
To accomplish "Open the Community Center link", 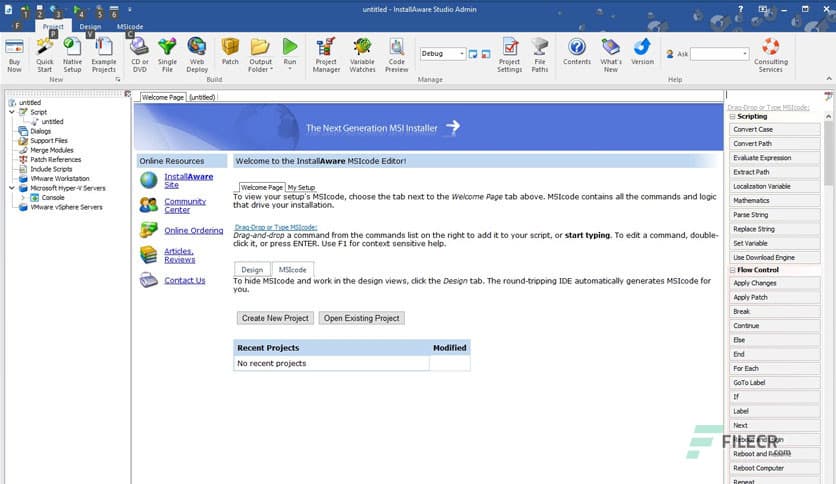I will [185, 205].
